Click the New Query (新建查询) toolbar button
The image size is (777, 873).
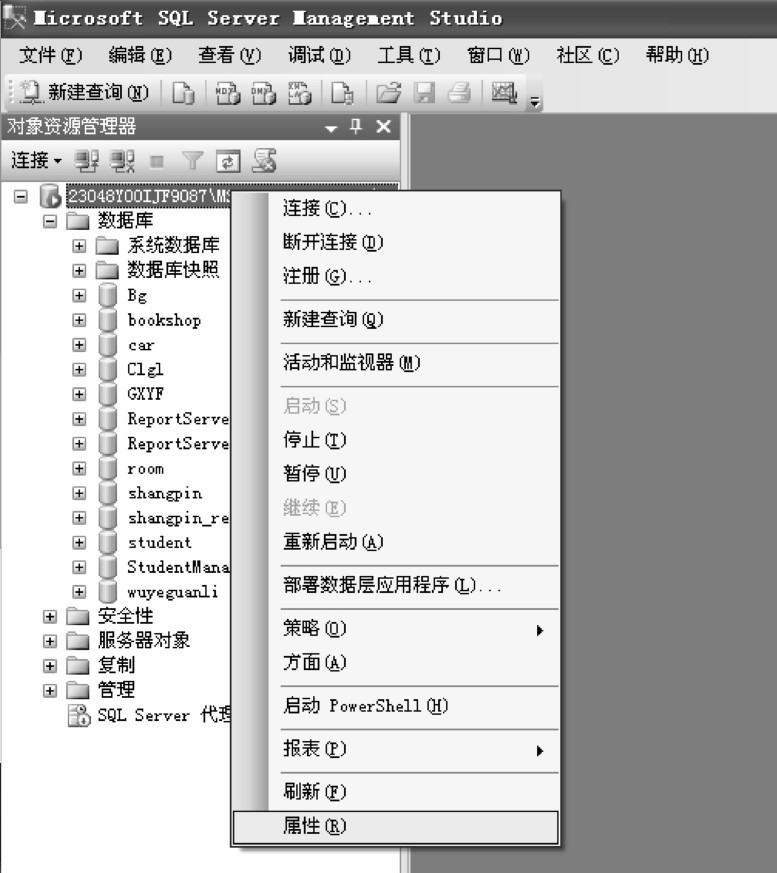84,92
